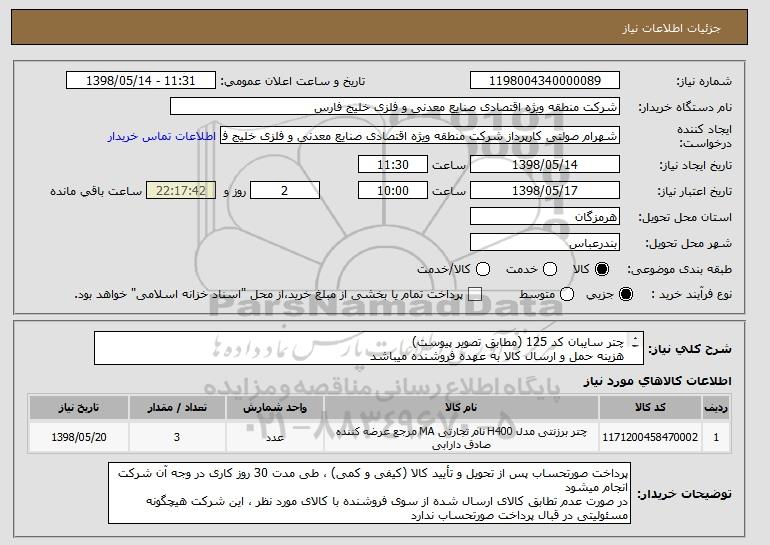
Task: Click the توضیحات خریدار text box
Action: [x=369, y=493]
